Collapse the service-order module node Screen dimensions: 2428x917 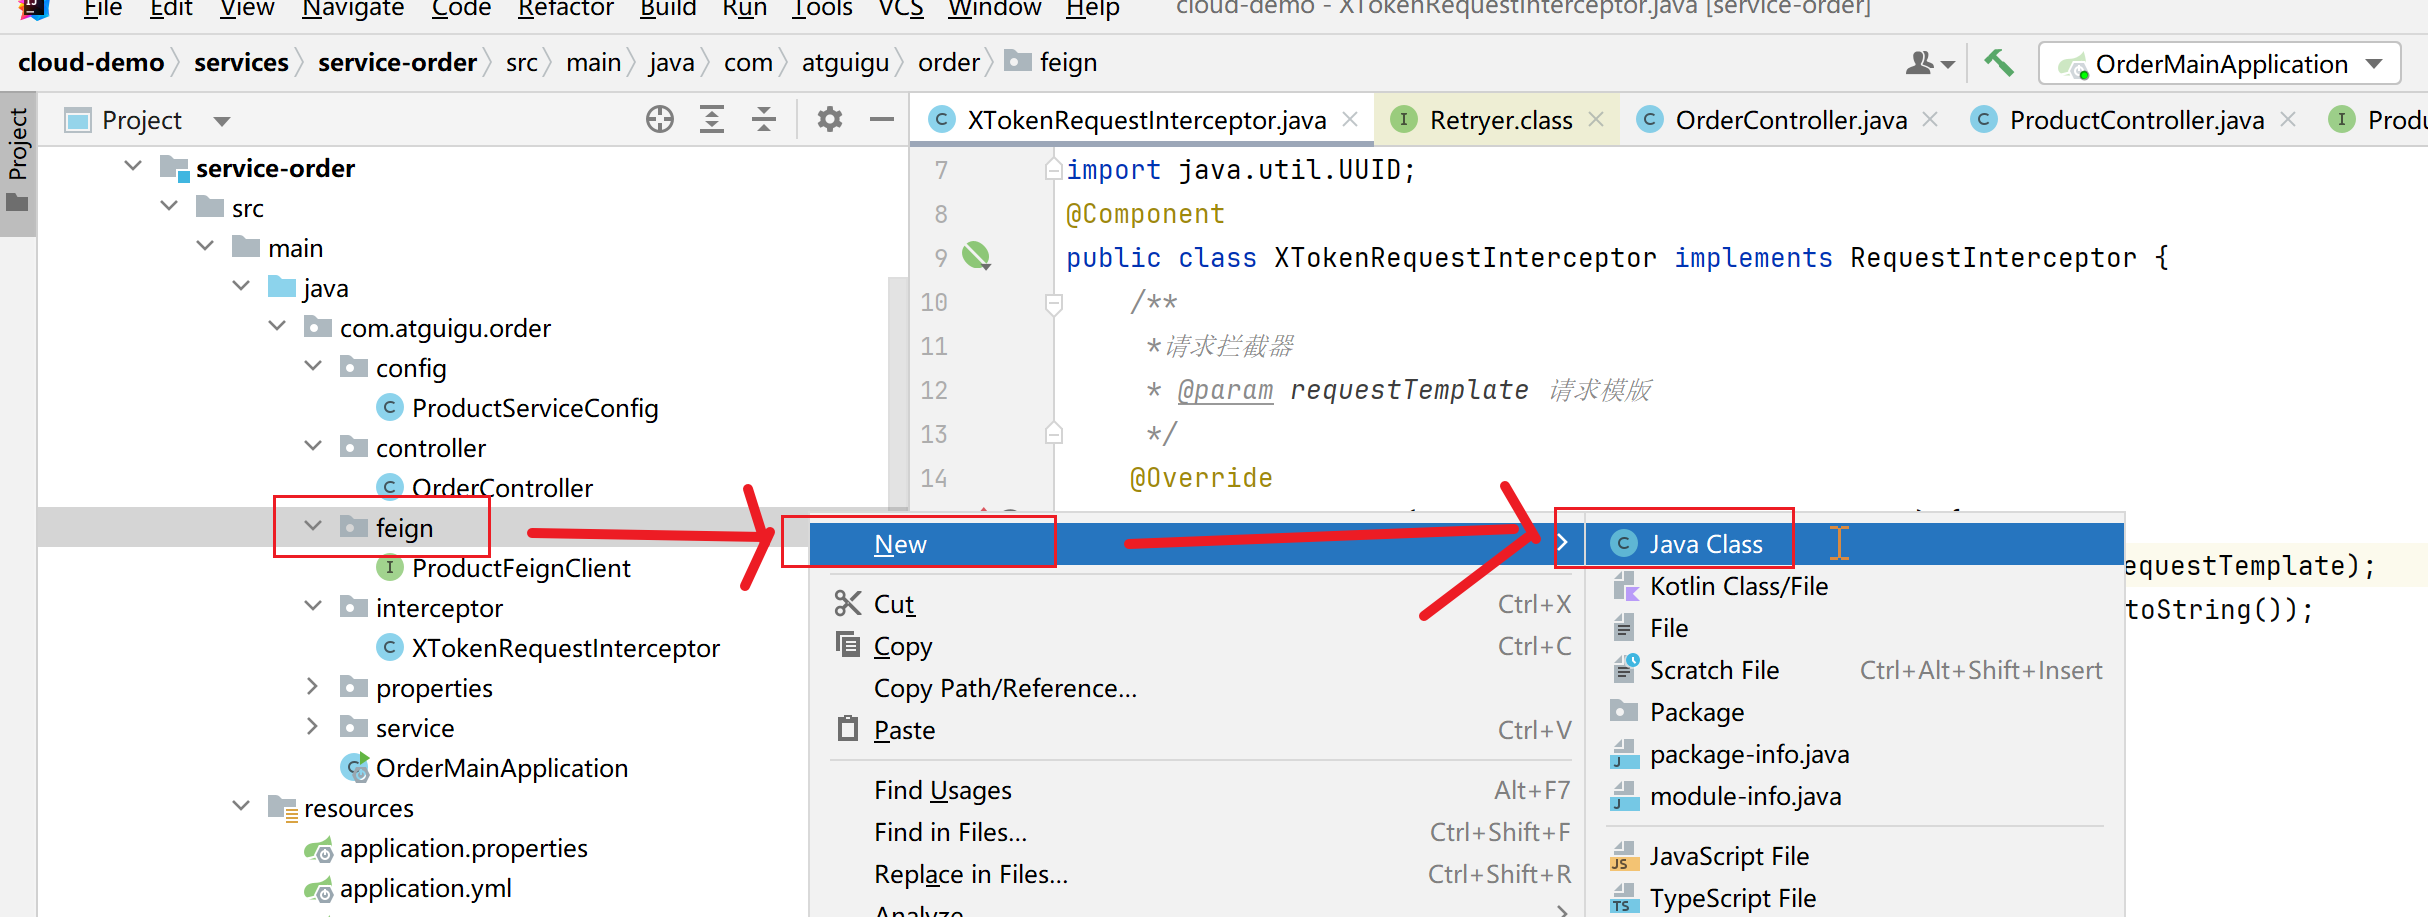point(133,166)
